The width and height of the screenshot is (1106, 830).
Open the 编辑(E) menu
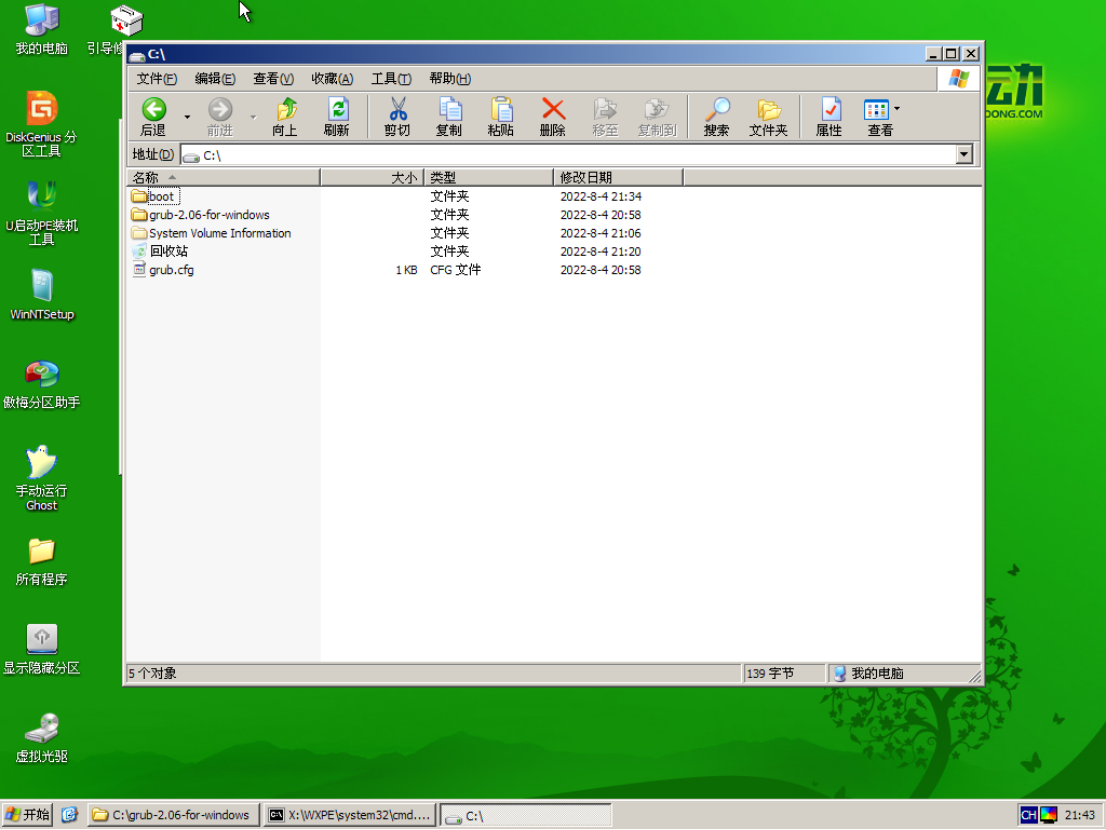point(215,78)
